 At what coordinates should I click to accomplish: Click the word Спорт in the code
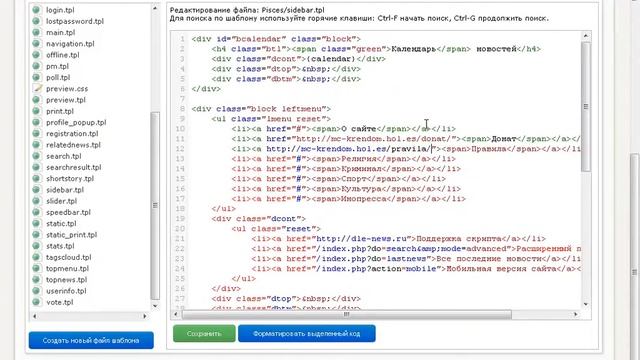[x=354, y=179]
